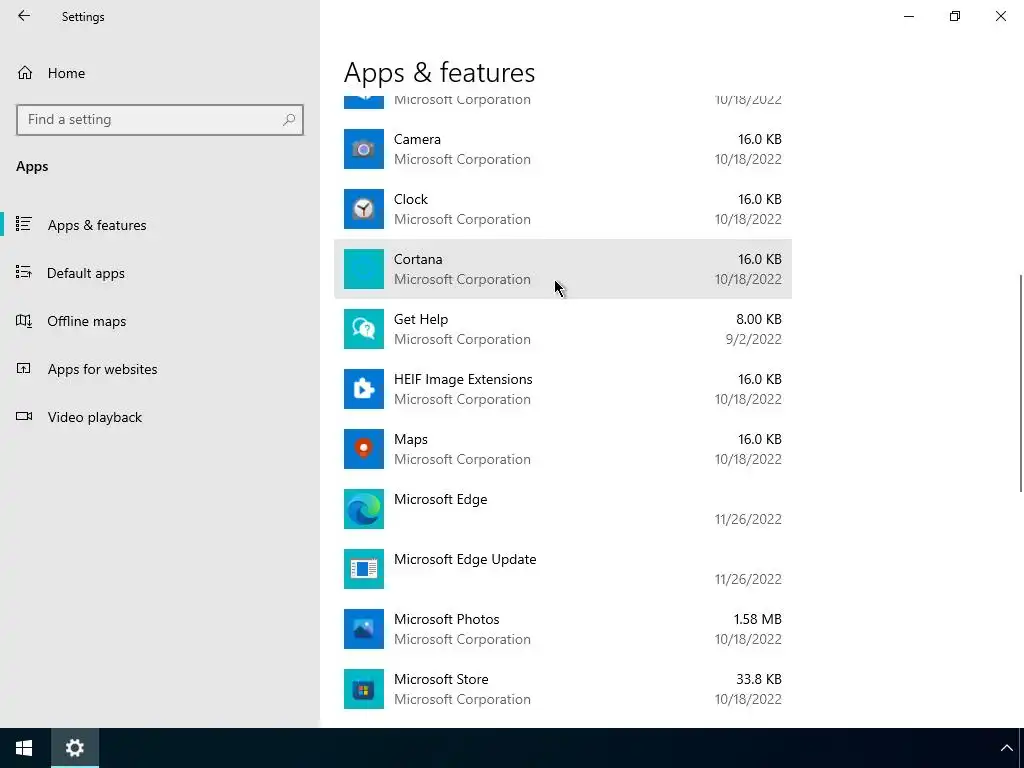Click the 8.00 KB size of Get Help
The height and width of the screenshot is (768, 1024).
pyautogui.click(x=759, y=319)
